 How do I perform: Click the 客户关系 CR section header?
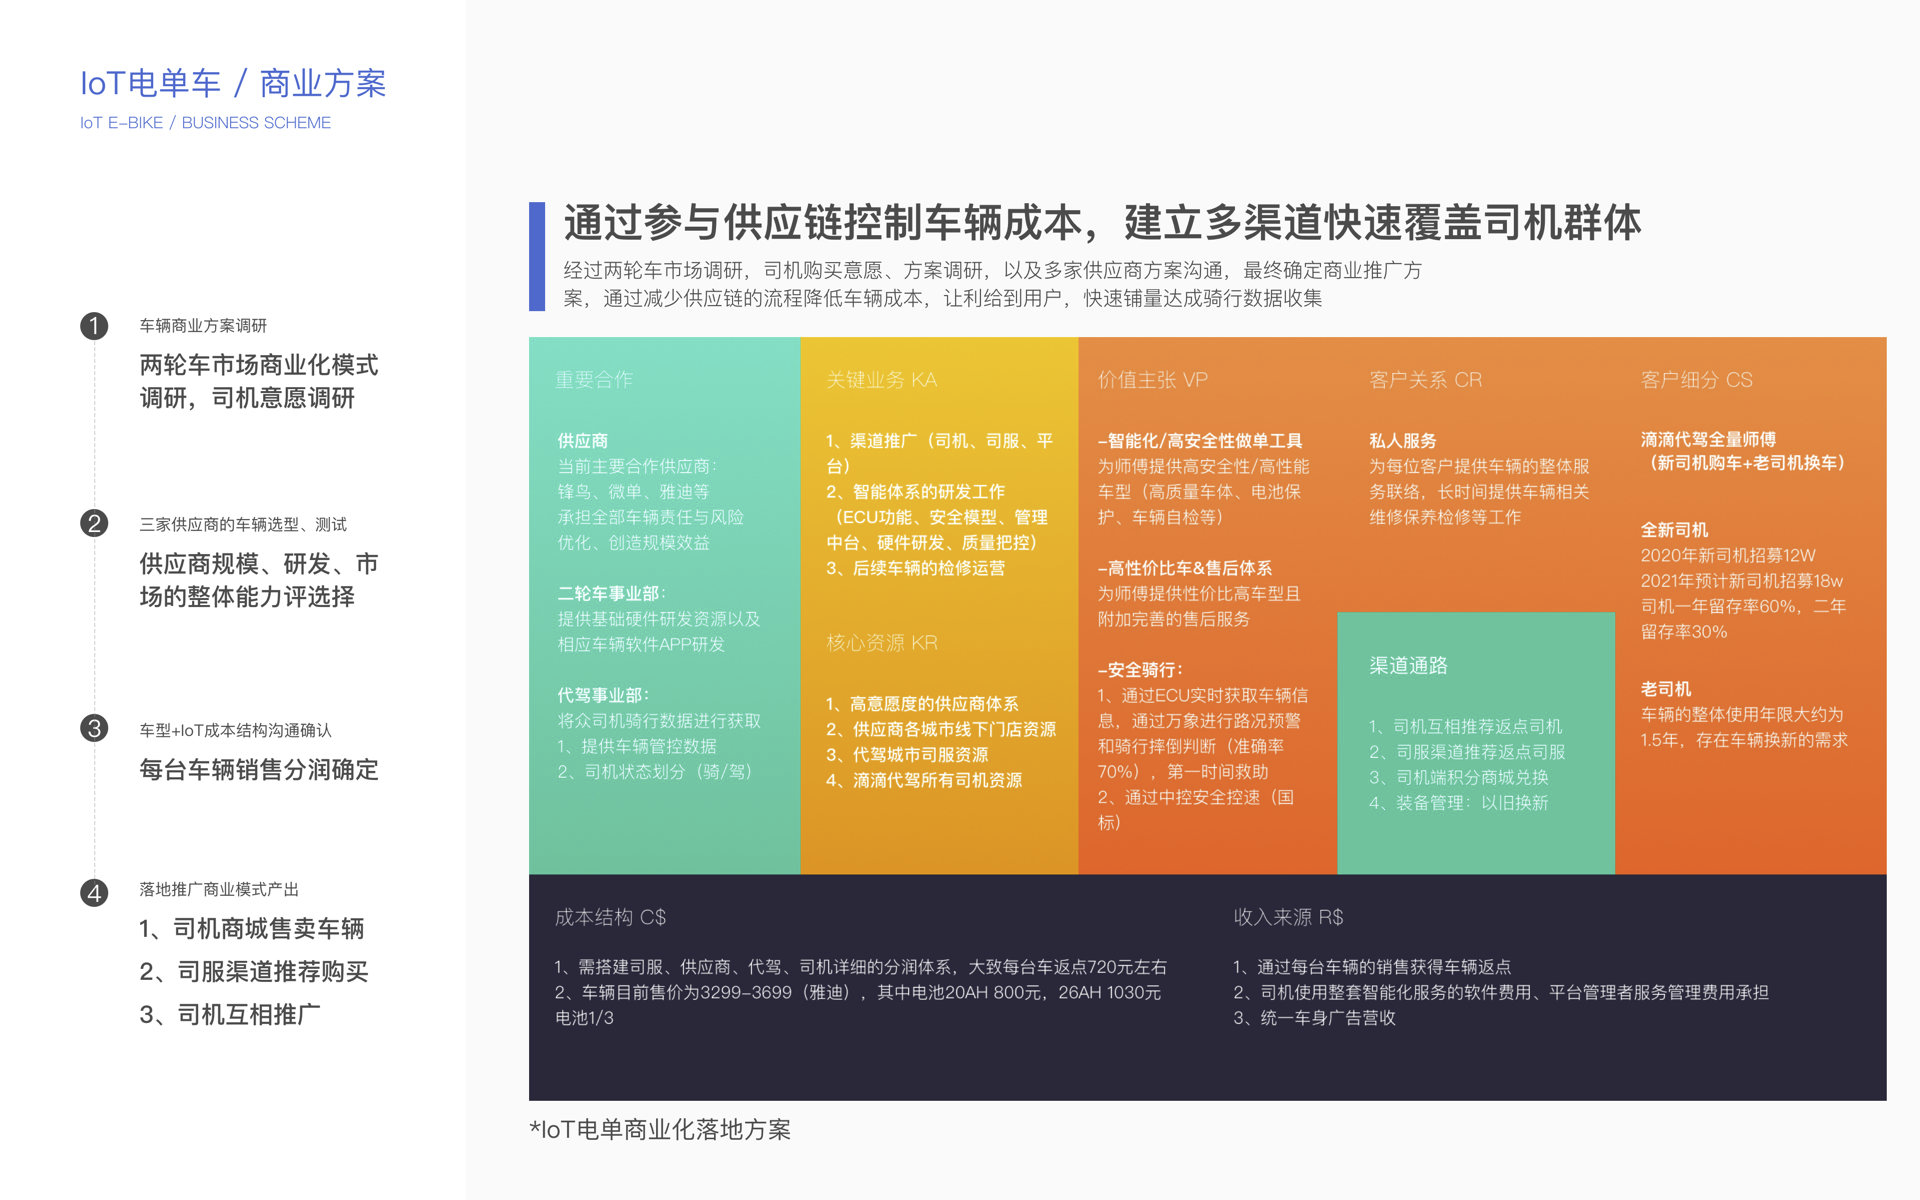1425,380
